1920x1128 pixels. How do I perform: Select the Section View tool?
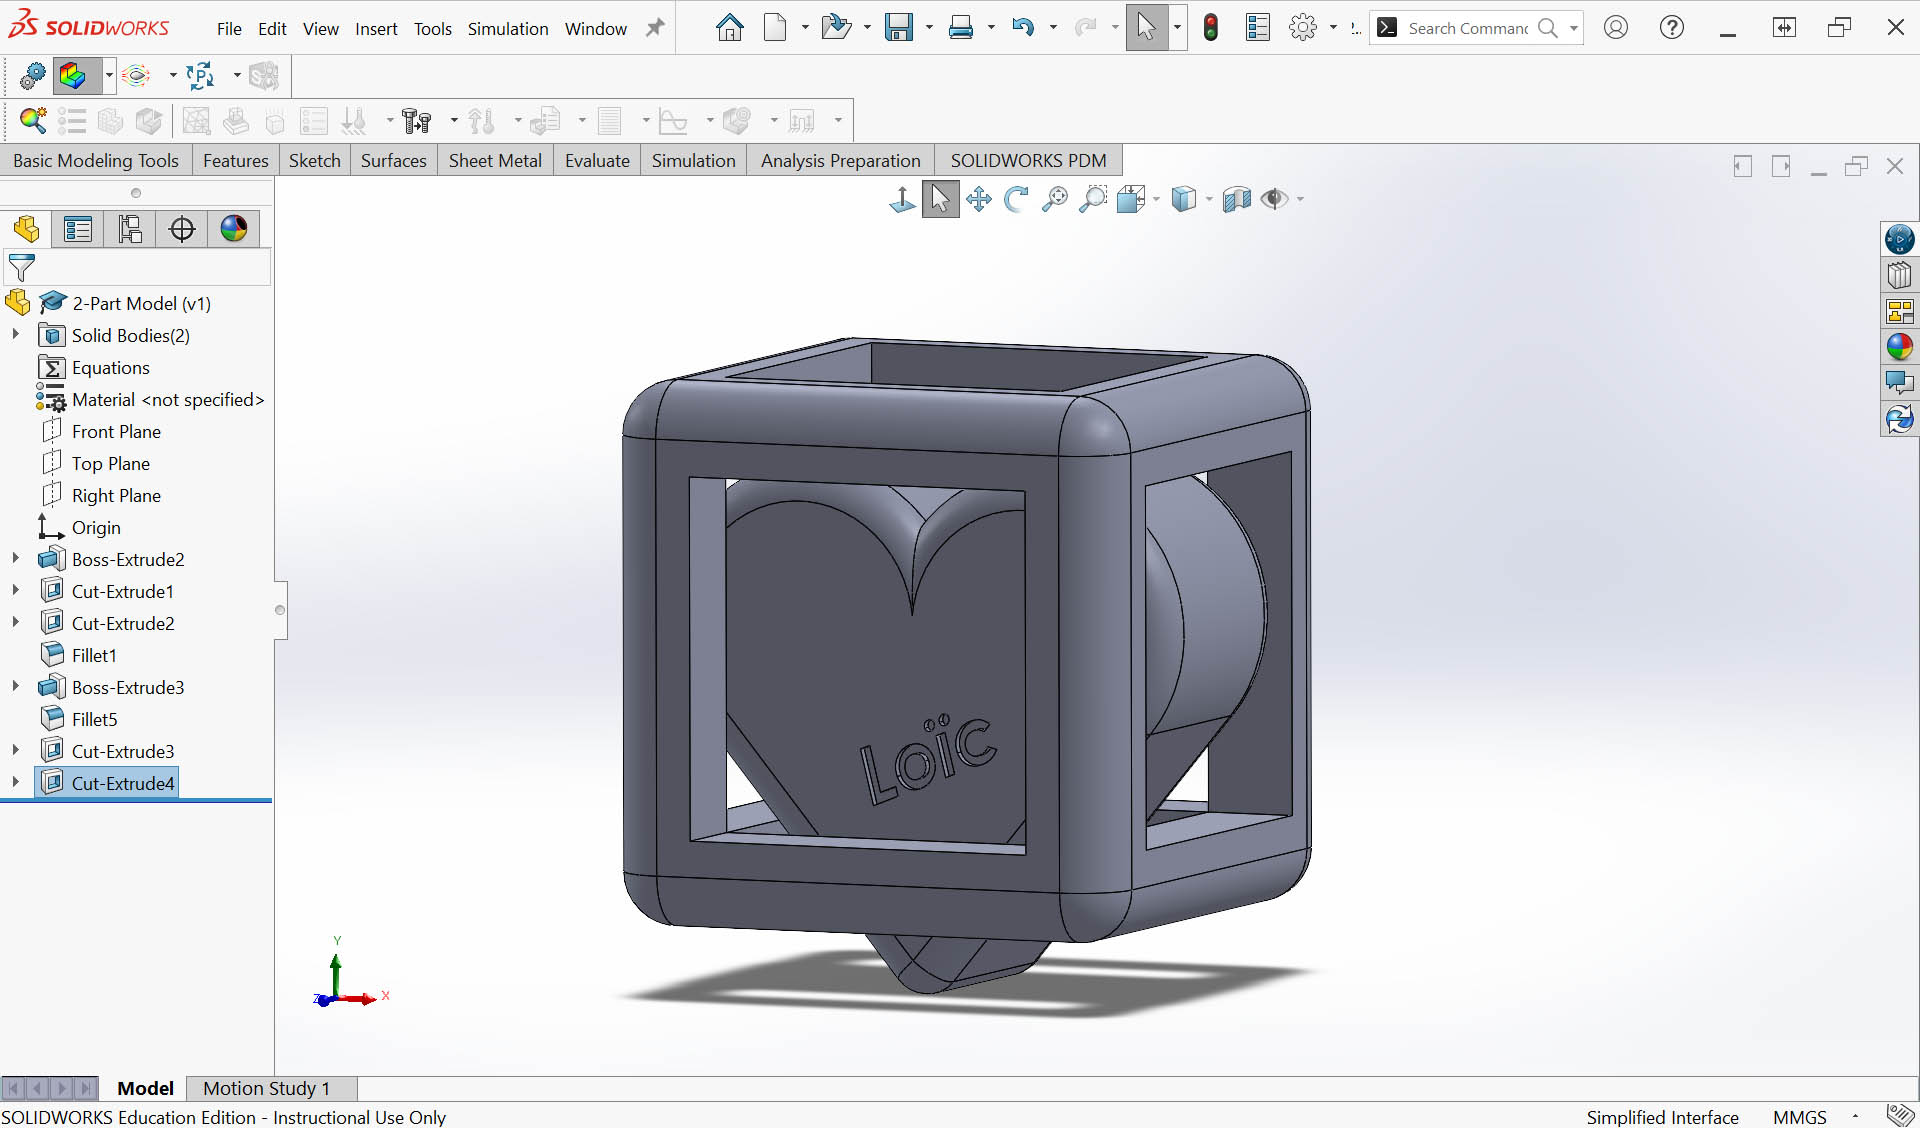(x=1236, y=199)
